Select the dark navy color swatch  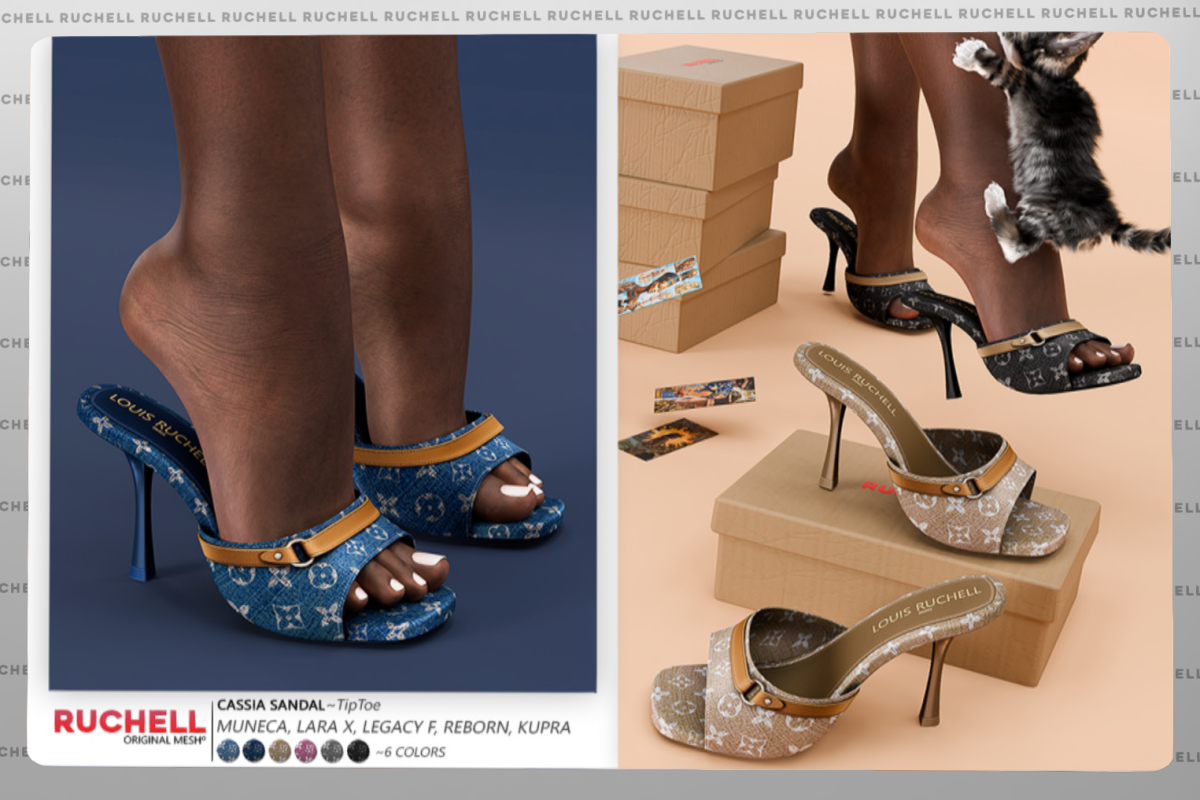coord(254,751)
